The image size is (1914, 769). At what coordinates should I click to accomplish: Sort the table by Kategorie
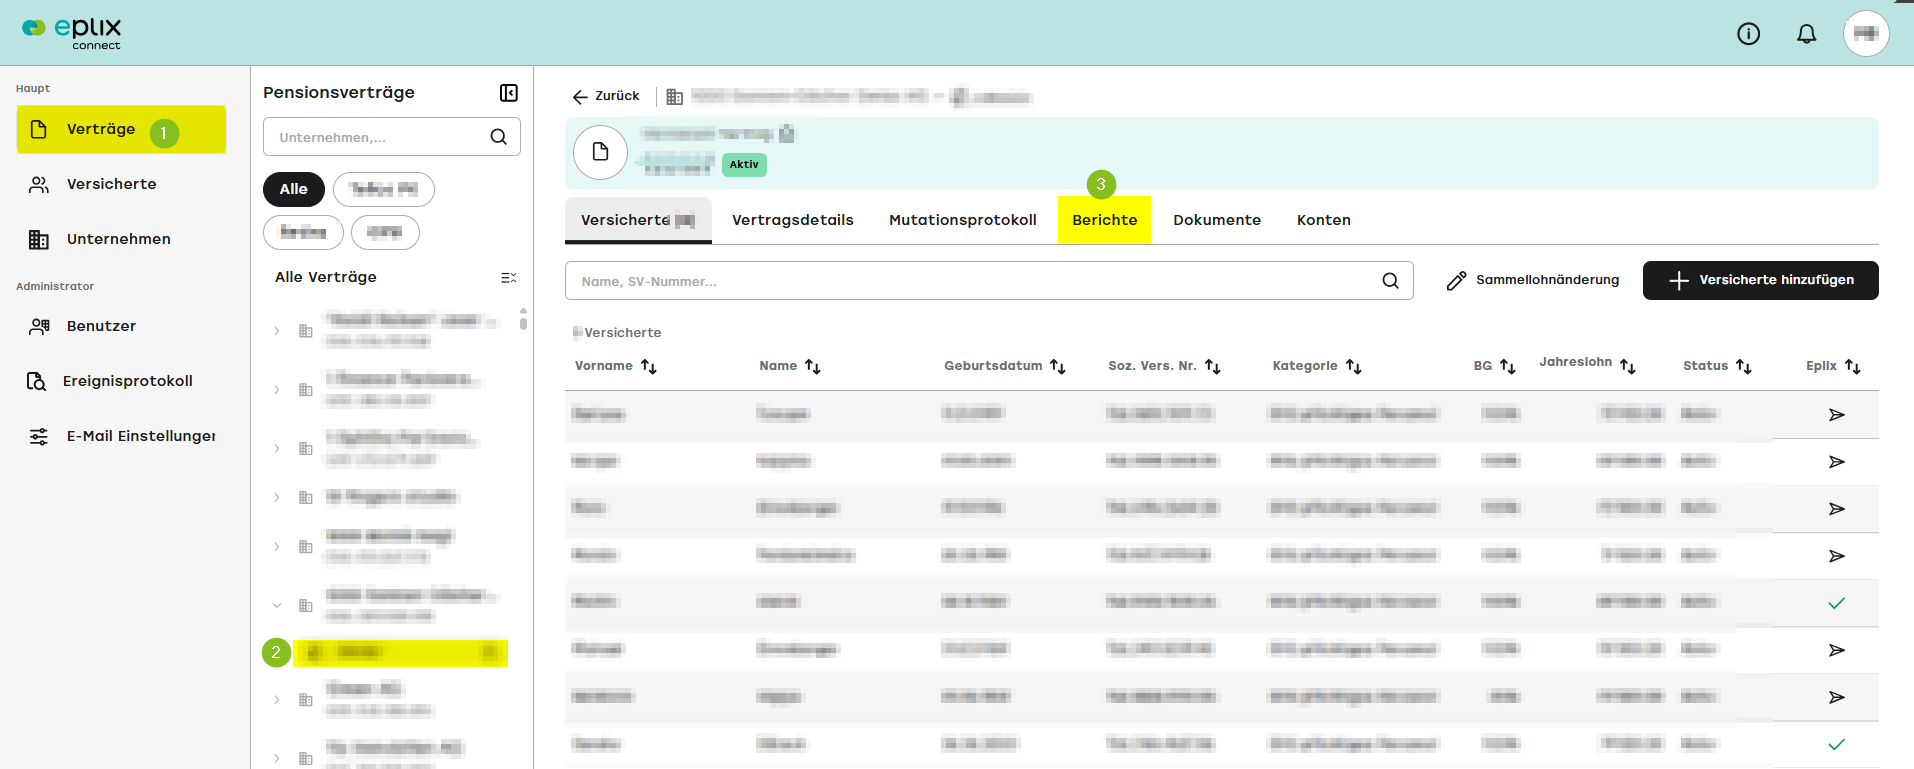(x=1354, y=367)
